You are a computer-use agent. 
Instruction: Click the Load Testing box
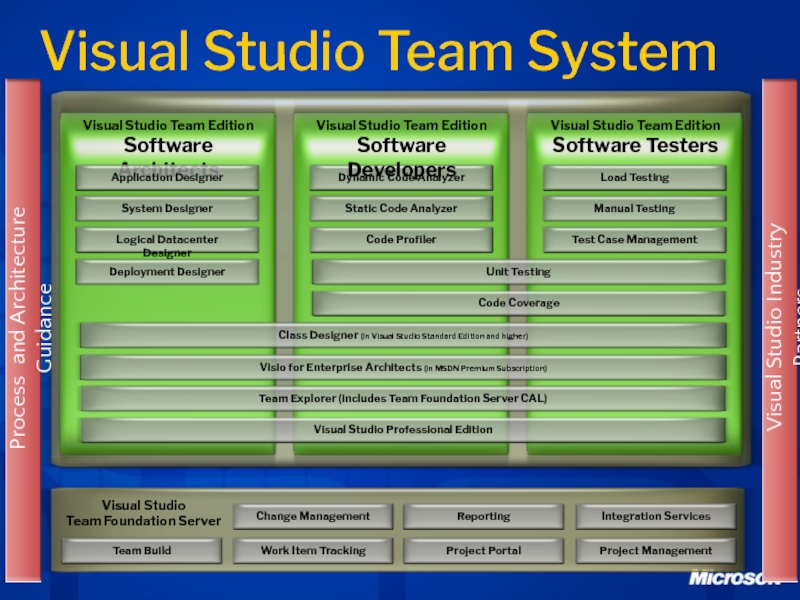click(x=634, y=178)
